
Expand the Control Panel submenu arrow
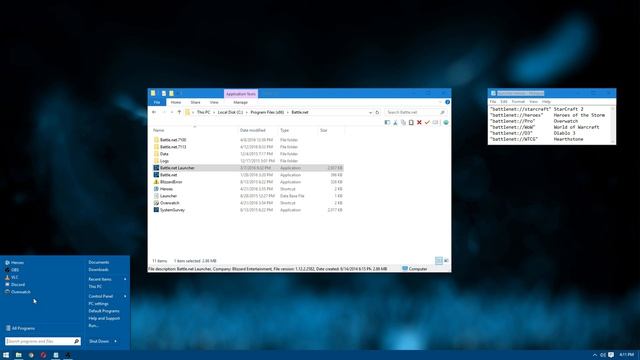125,296
